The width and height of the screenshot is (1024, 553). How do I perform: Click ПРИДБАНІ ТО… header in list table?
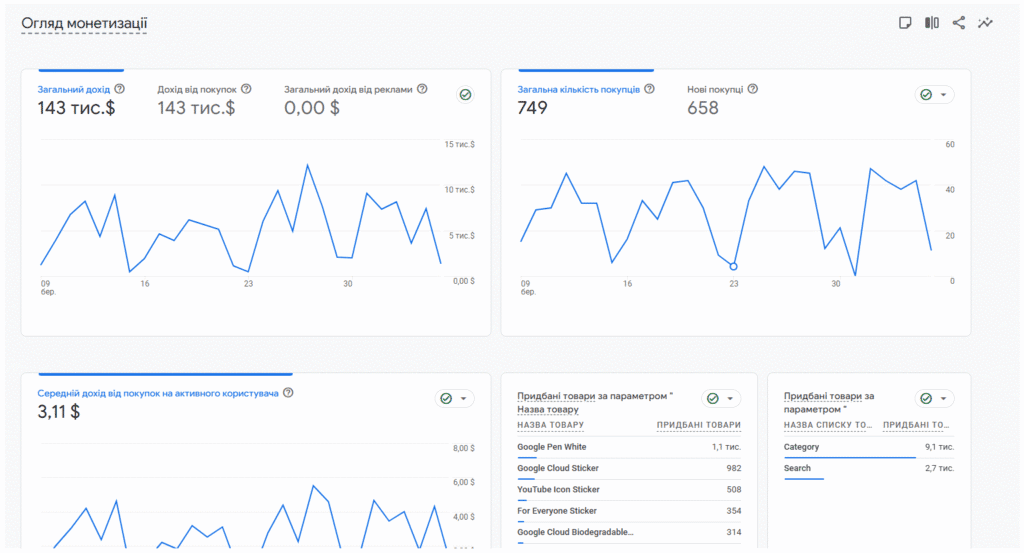916,425
